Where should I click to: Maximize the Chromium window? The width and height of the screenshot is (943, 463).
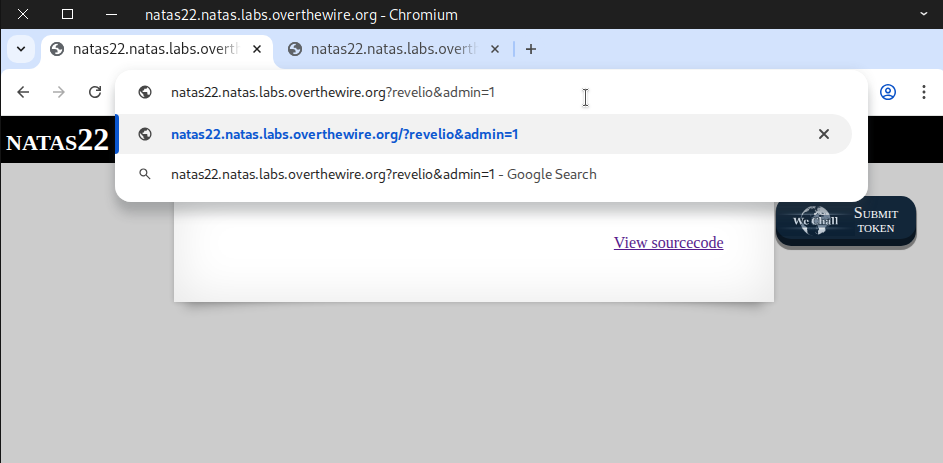click(67, 15)
